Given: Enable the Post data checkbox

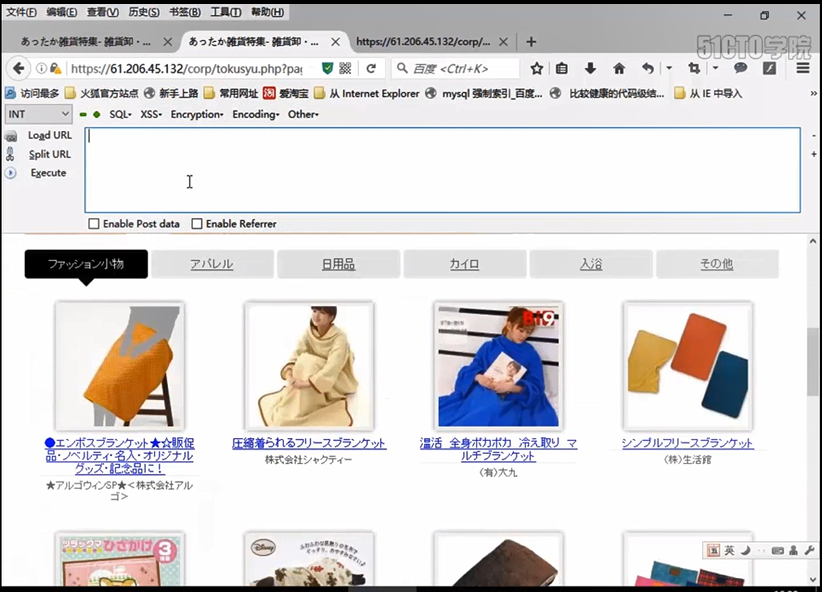Looking at the screenshot, I should pyautogui.click(x=94, y=223).
